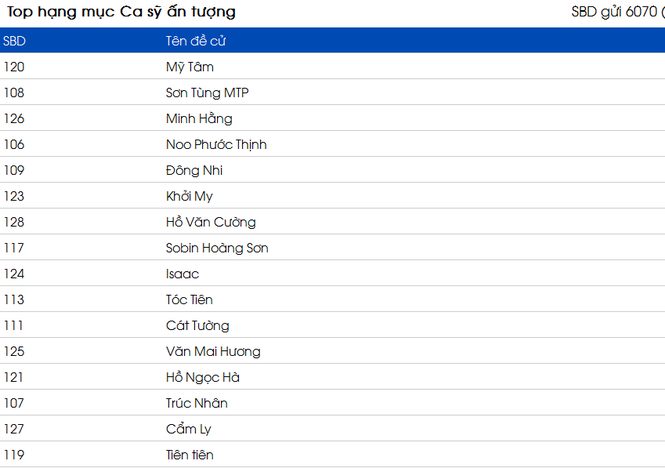
Task: Choose Noo Phước Thịnh from nominees
Action: pos(216,145)
